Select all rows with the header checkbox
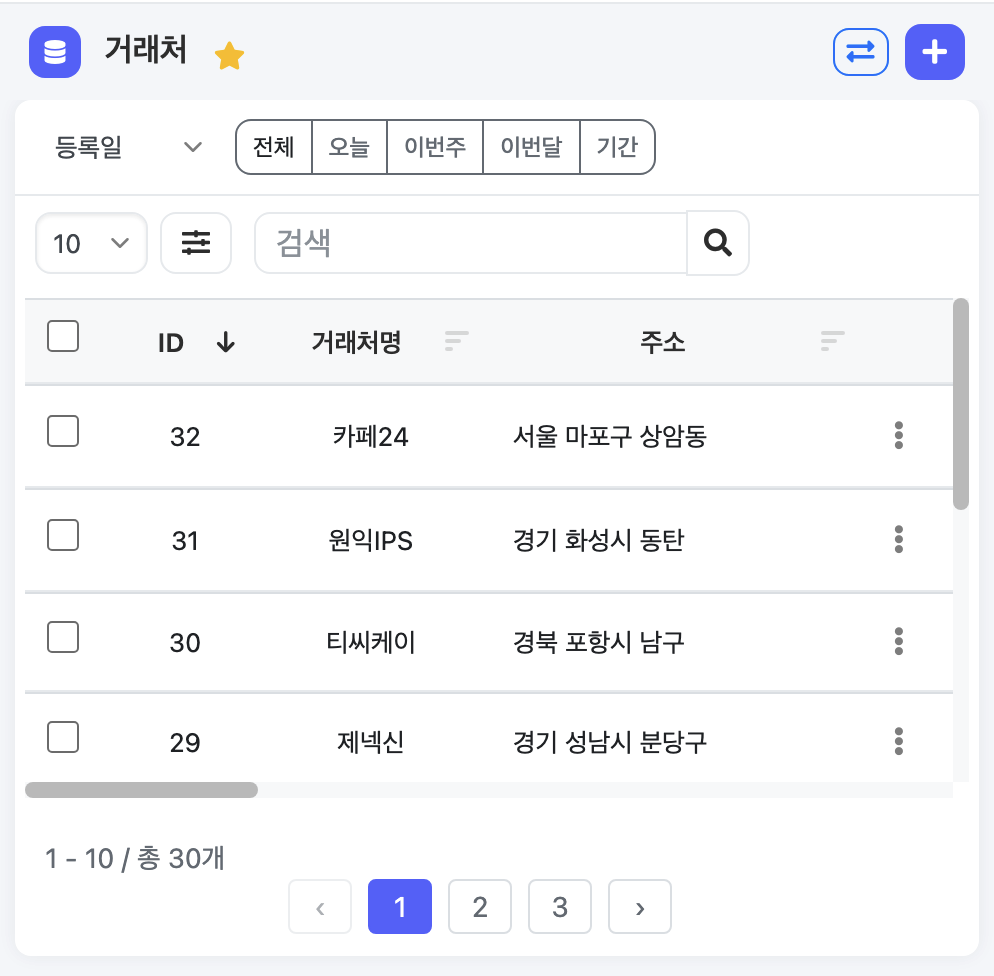This screenshot has height=976, width=994. coord(63,336)
